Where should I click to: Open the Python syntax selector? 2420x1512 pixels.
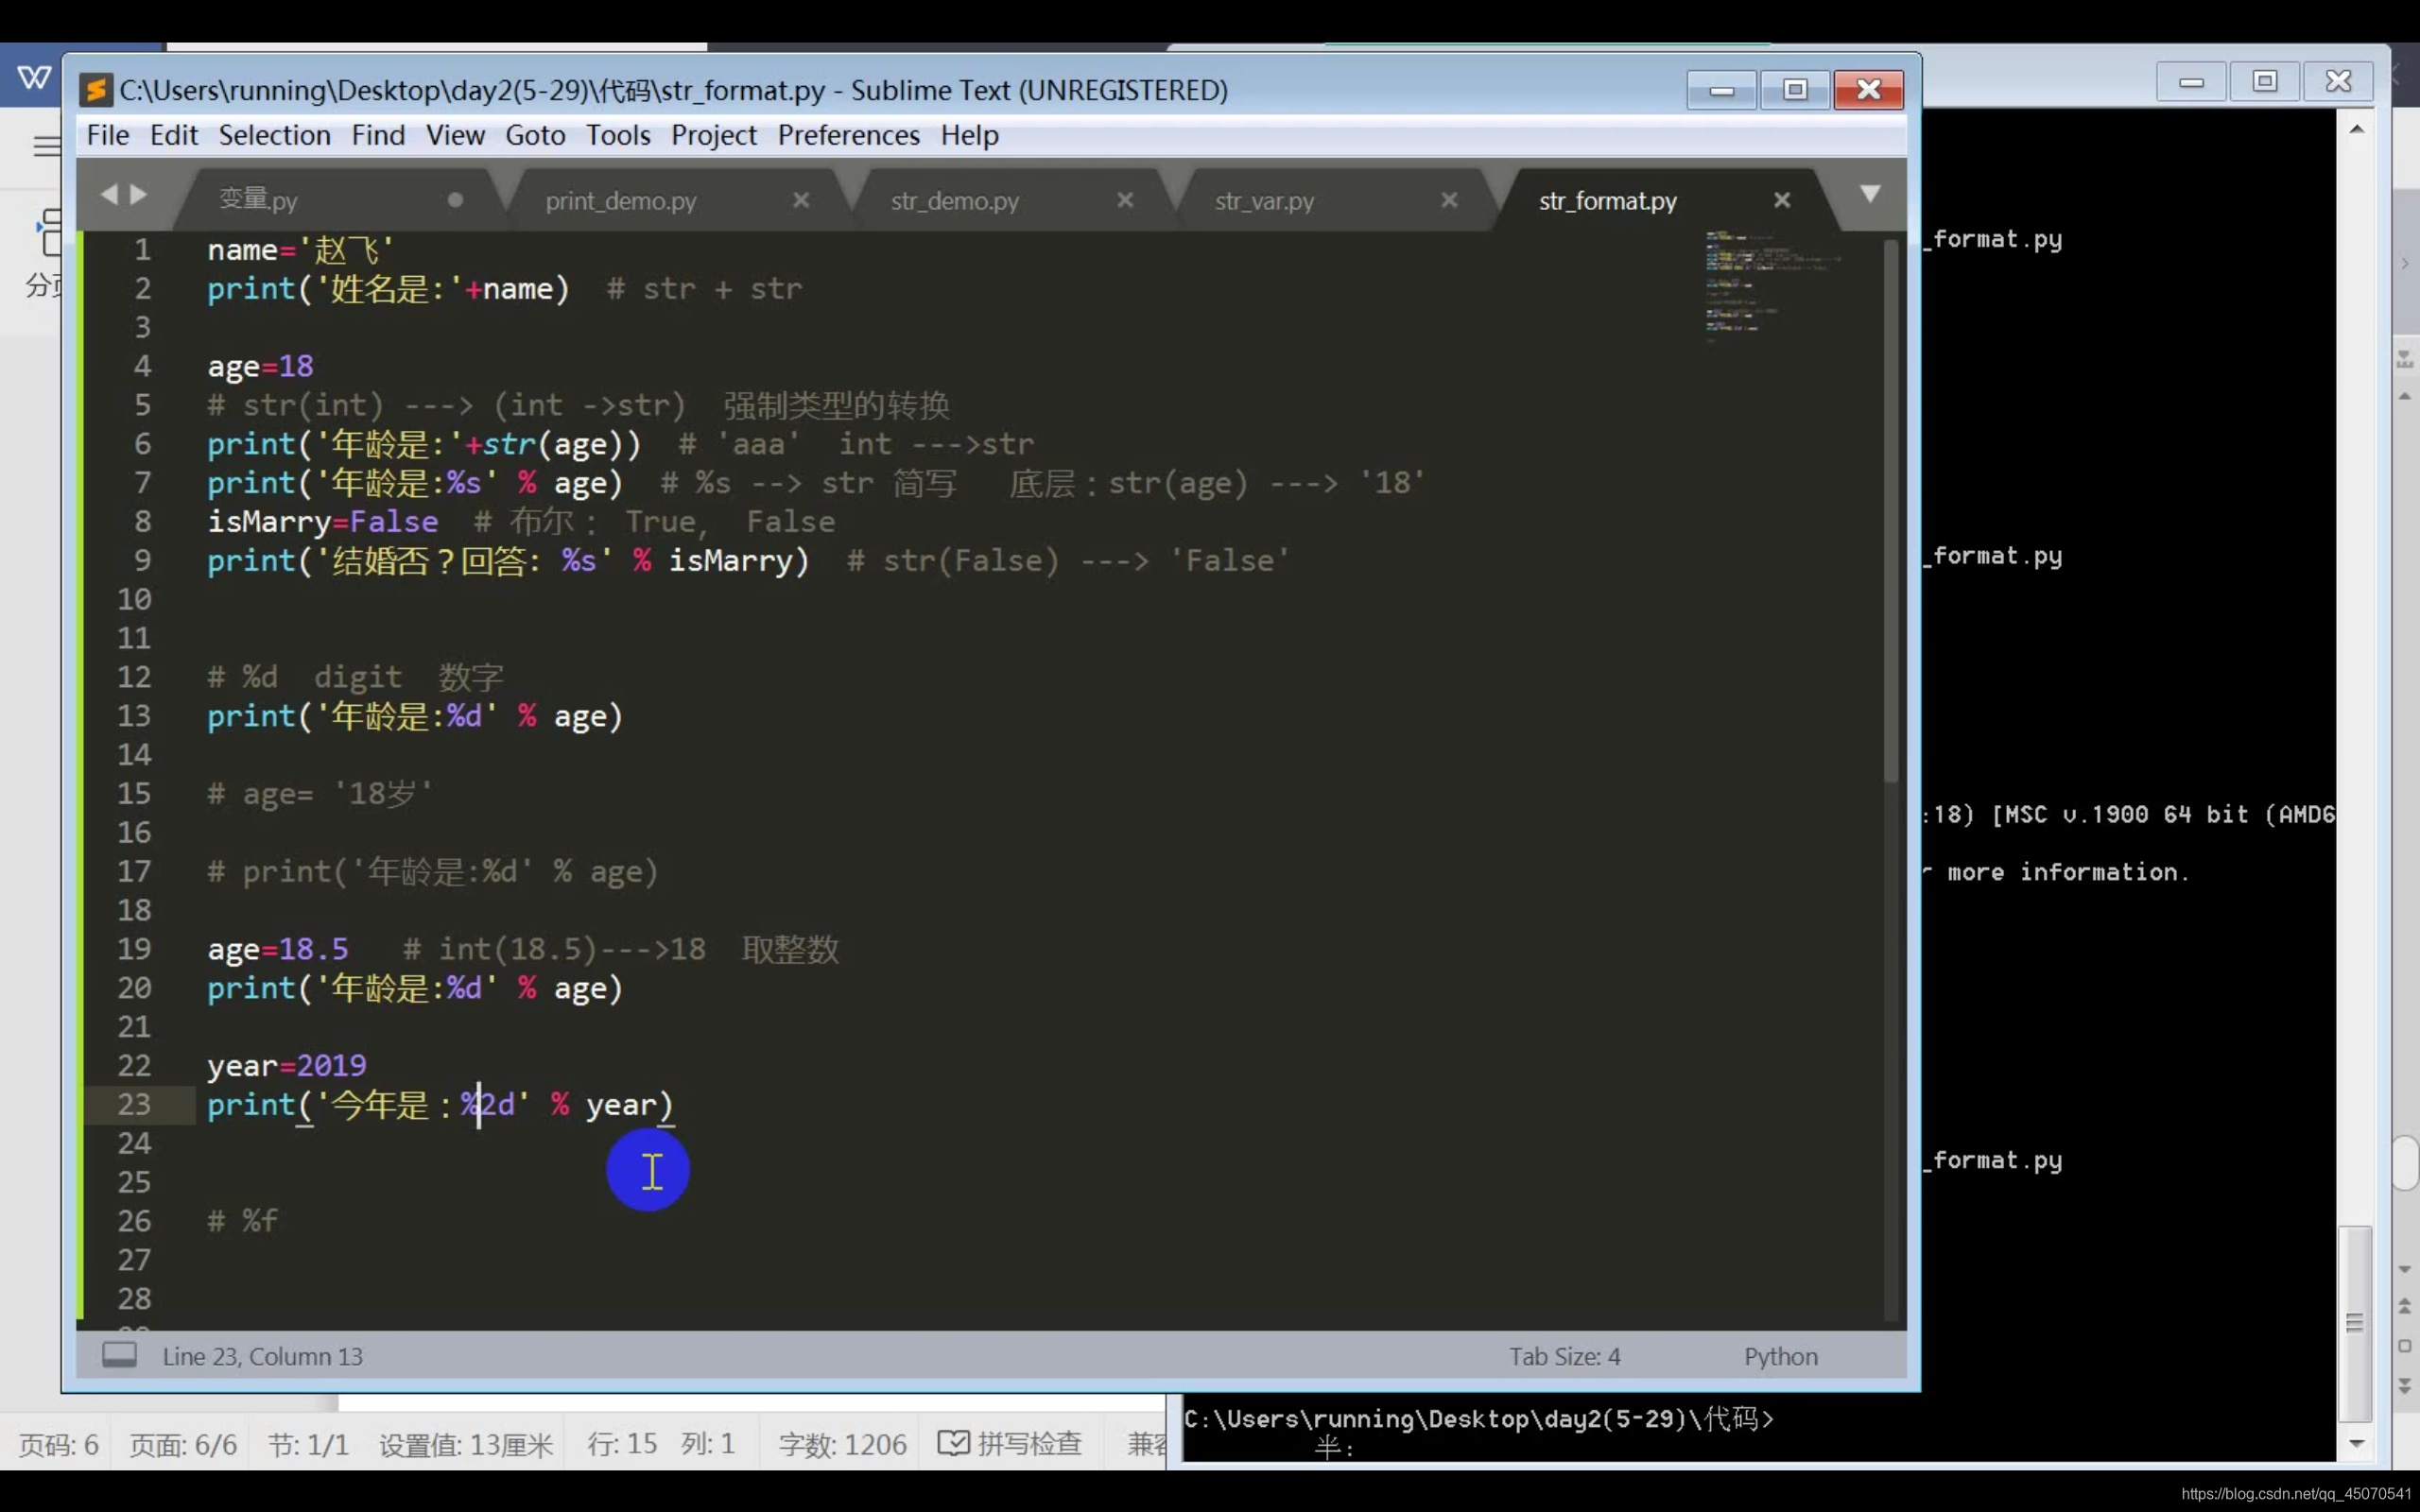pyautogui.click(x=1780, y=1356)
